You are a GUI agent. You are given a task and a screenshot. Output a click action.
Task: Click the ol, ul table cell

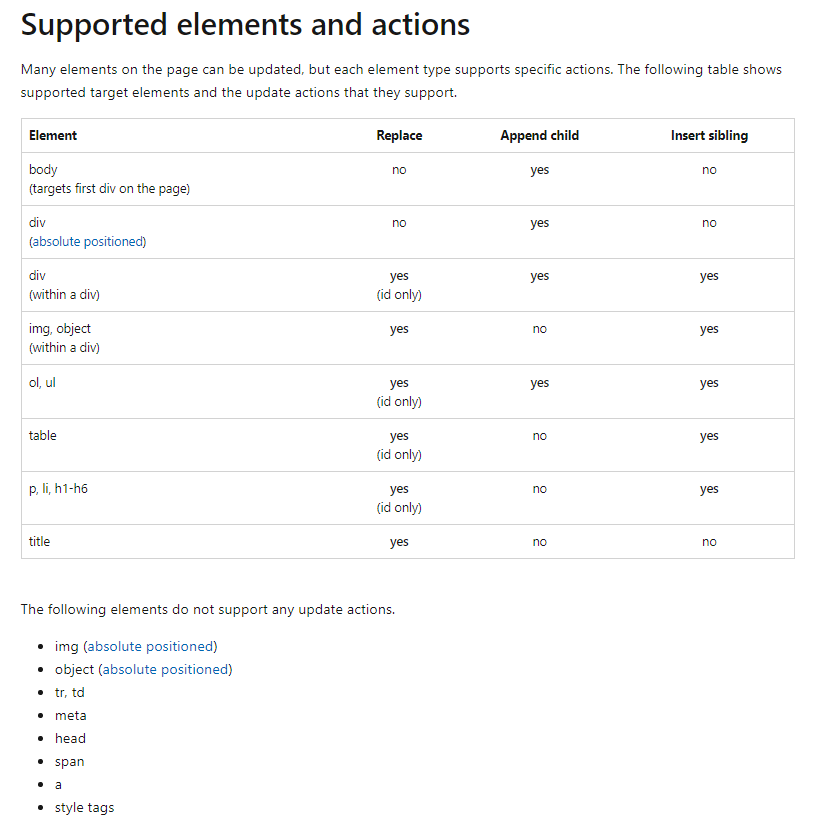point(42,383)
